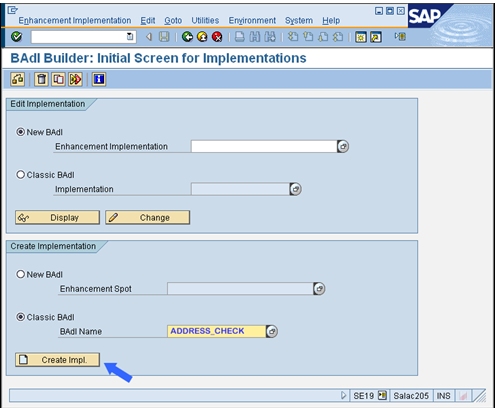
Task: Select Classic BAdI under Edit Implementation
Action: tap(20, 175)
